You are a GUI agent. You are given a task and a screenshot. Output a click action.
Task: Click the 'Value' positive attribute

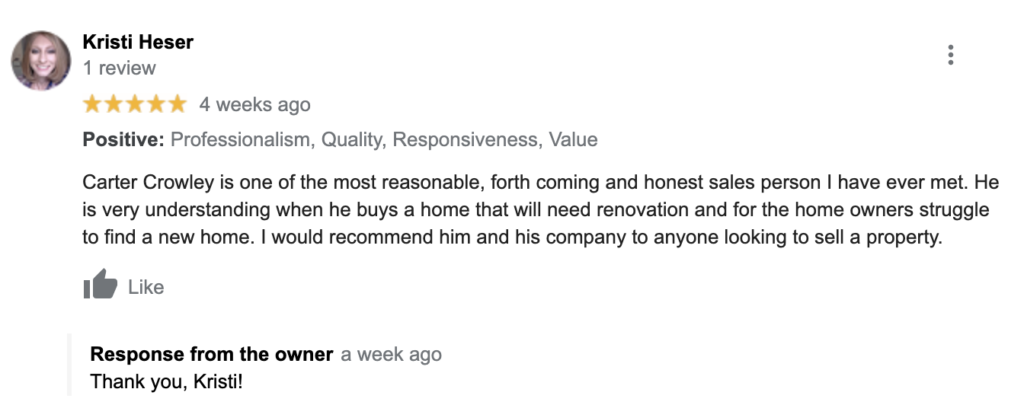point(573,139)
